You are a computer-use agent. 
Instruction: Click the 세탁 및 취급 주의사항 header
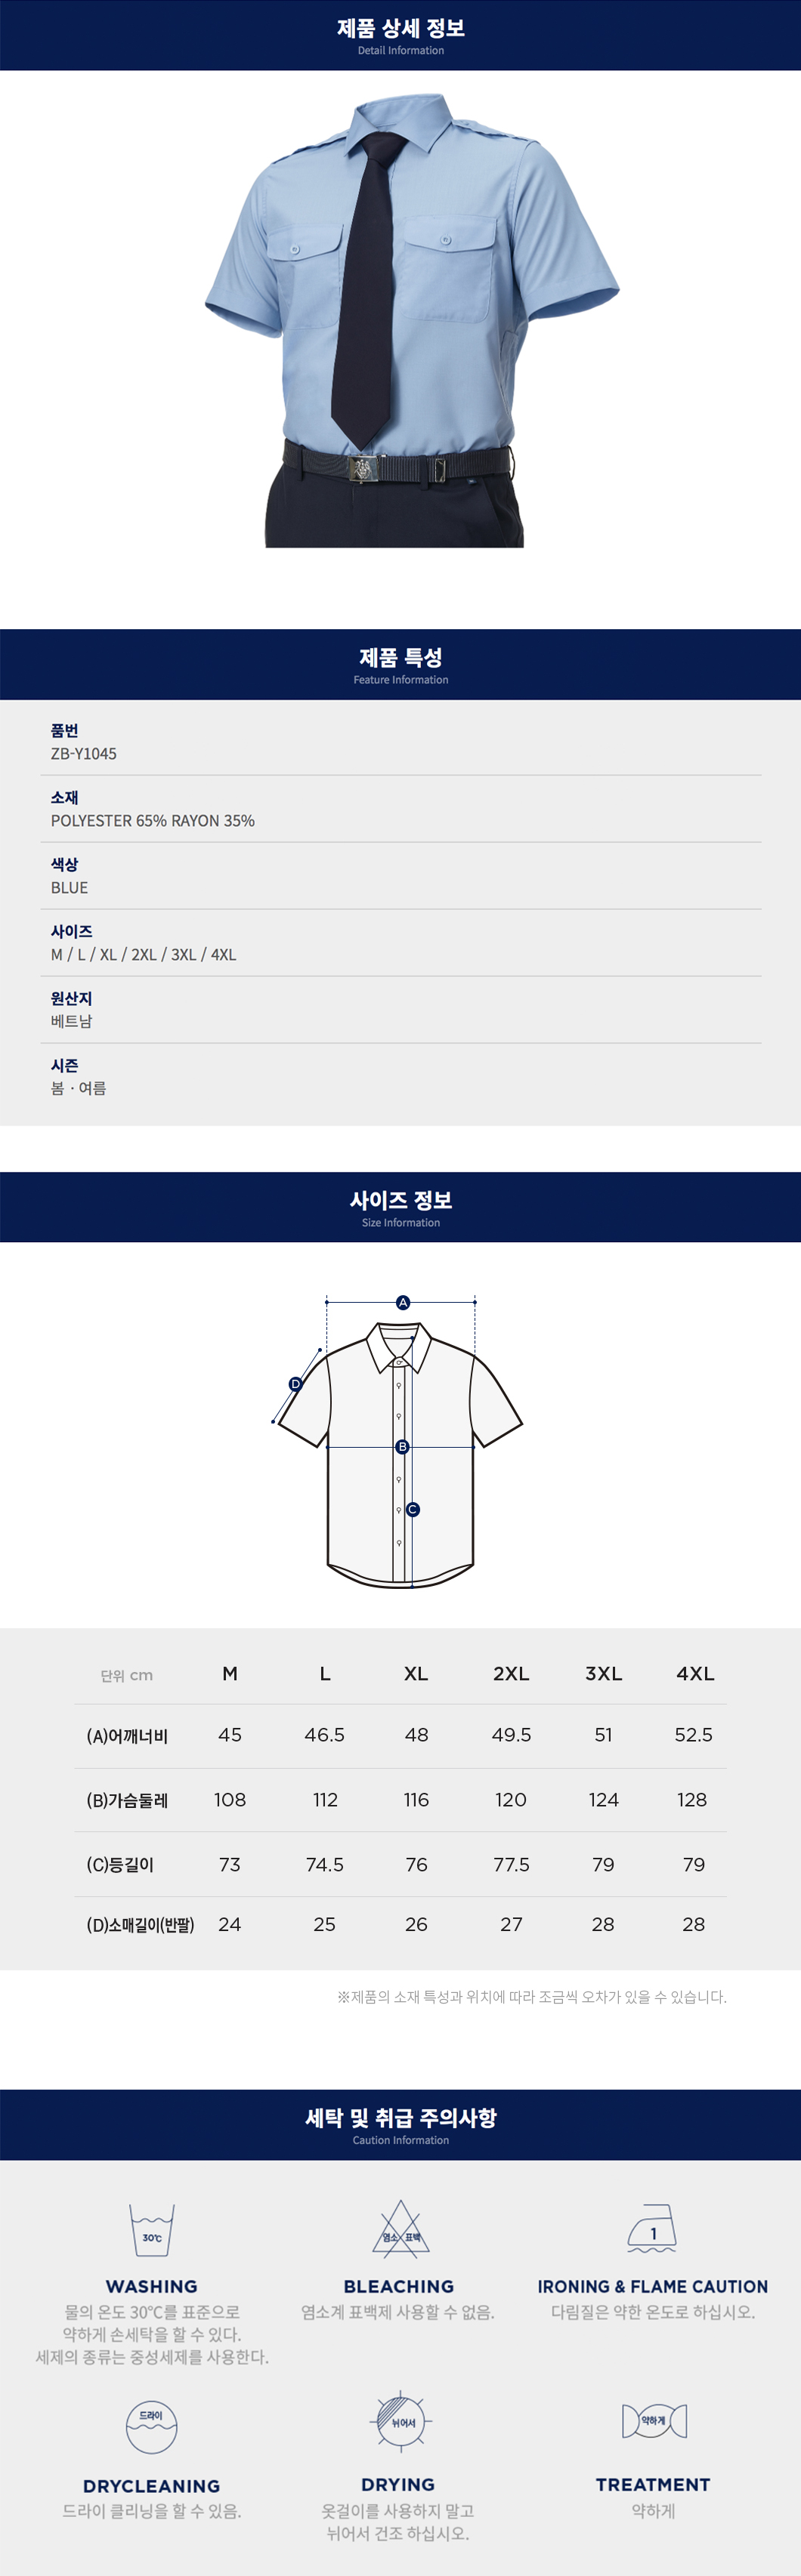(400, 2124)
